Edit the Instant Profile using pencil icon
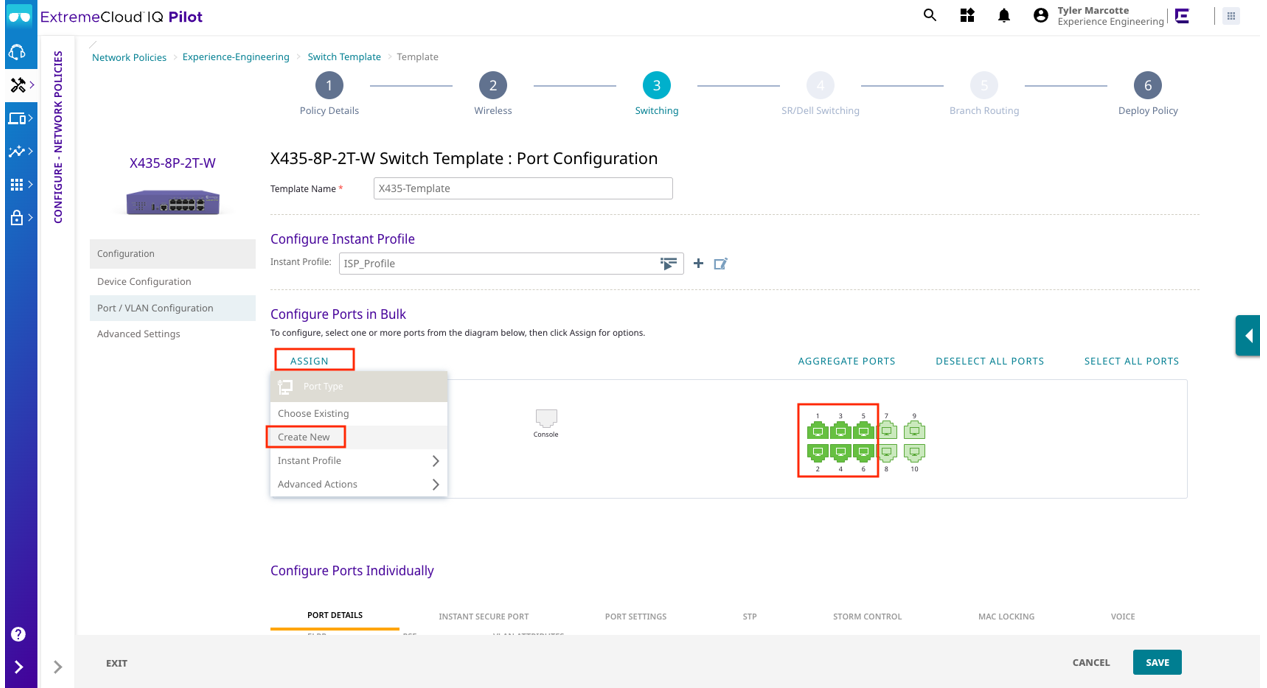The height and width of the screenshot is (688, 1267). click(720, 263)
